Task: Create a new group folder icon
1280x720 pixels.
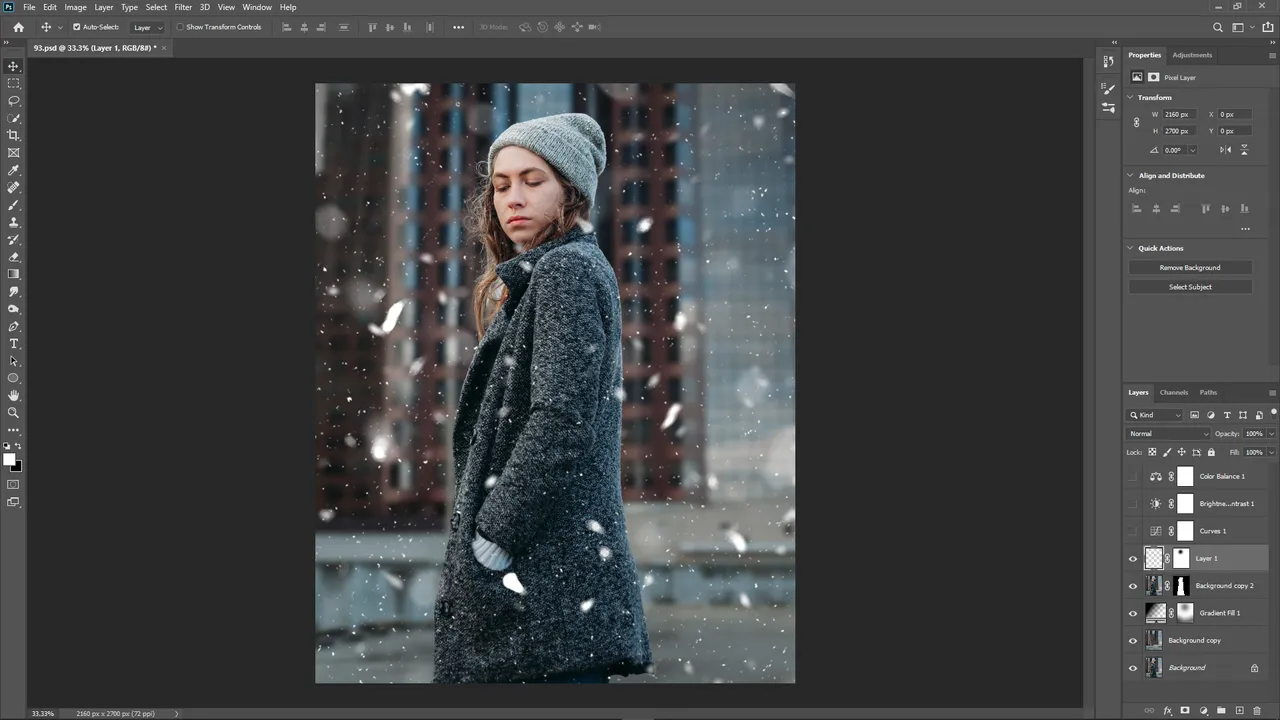Action: (x=1221, y=710)
